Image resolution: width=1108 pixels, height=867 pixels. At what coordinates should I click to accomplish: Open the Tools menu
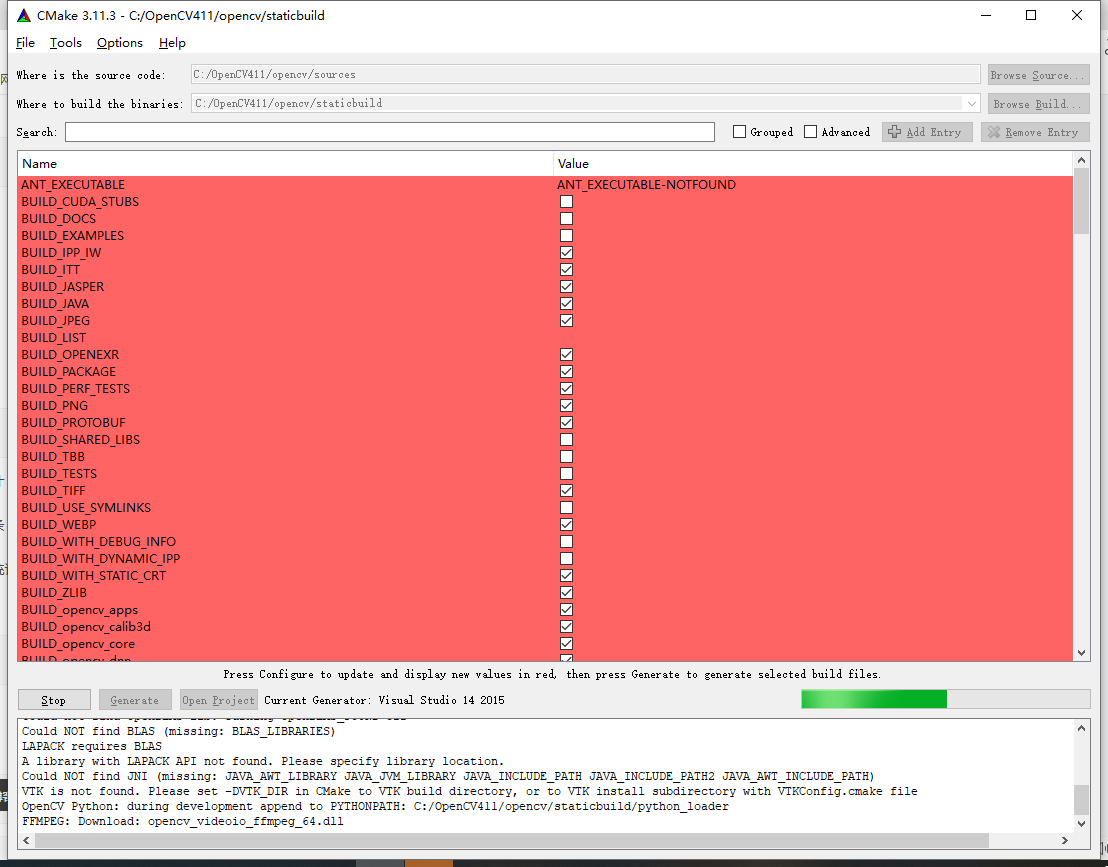65,43
